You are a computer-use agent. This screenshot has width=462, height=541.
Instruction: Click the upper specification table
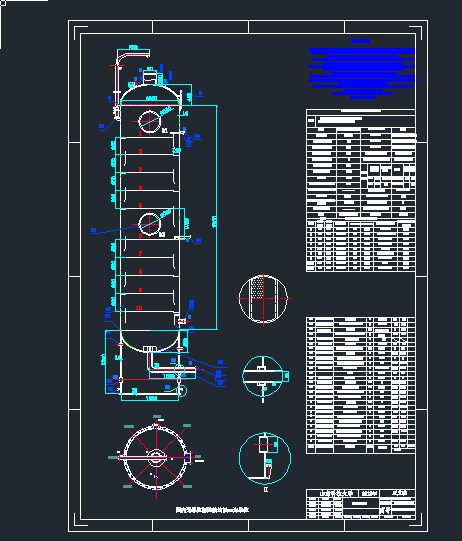click(361, 190)
